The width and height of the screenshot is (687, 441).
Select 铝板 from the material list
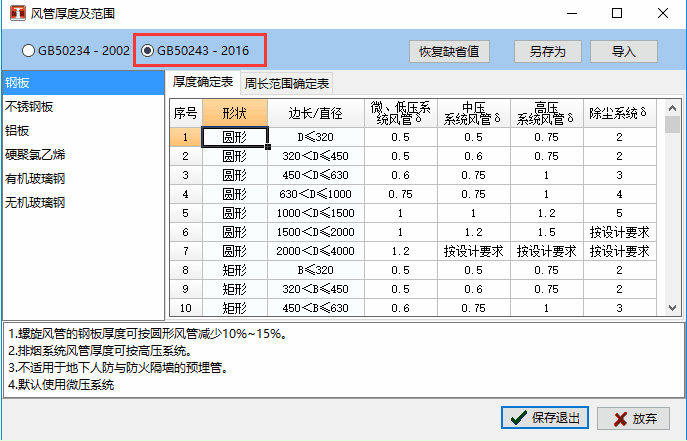coord(18,130)
